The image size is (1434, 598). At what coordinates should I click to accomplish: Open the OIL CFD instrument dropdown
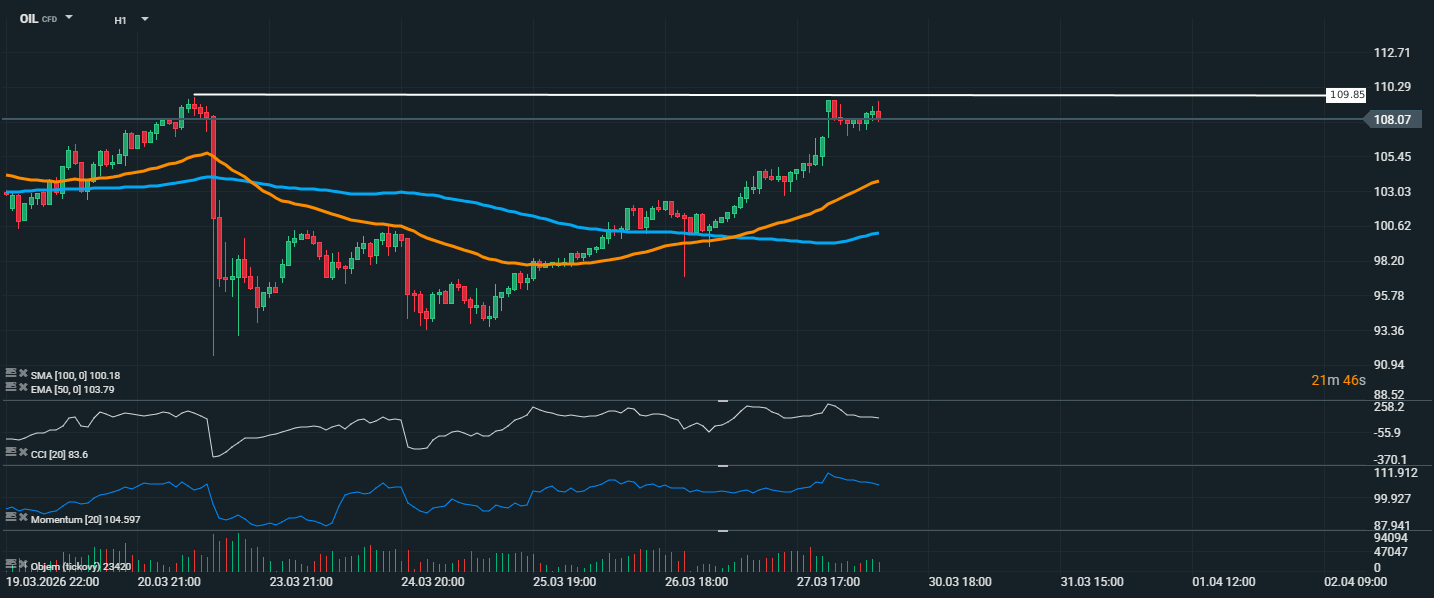pos(69,18)
